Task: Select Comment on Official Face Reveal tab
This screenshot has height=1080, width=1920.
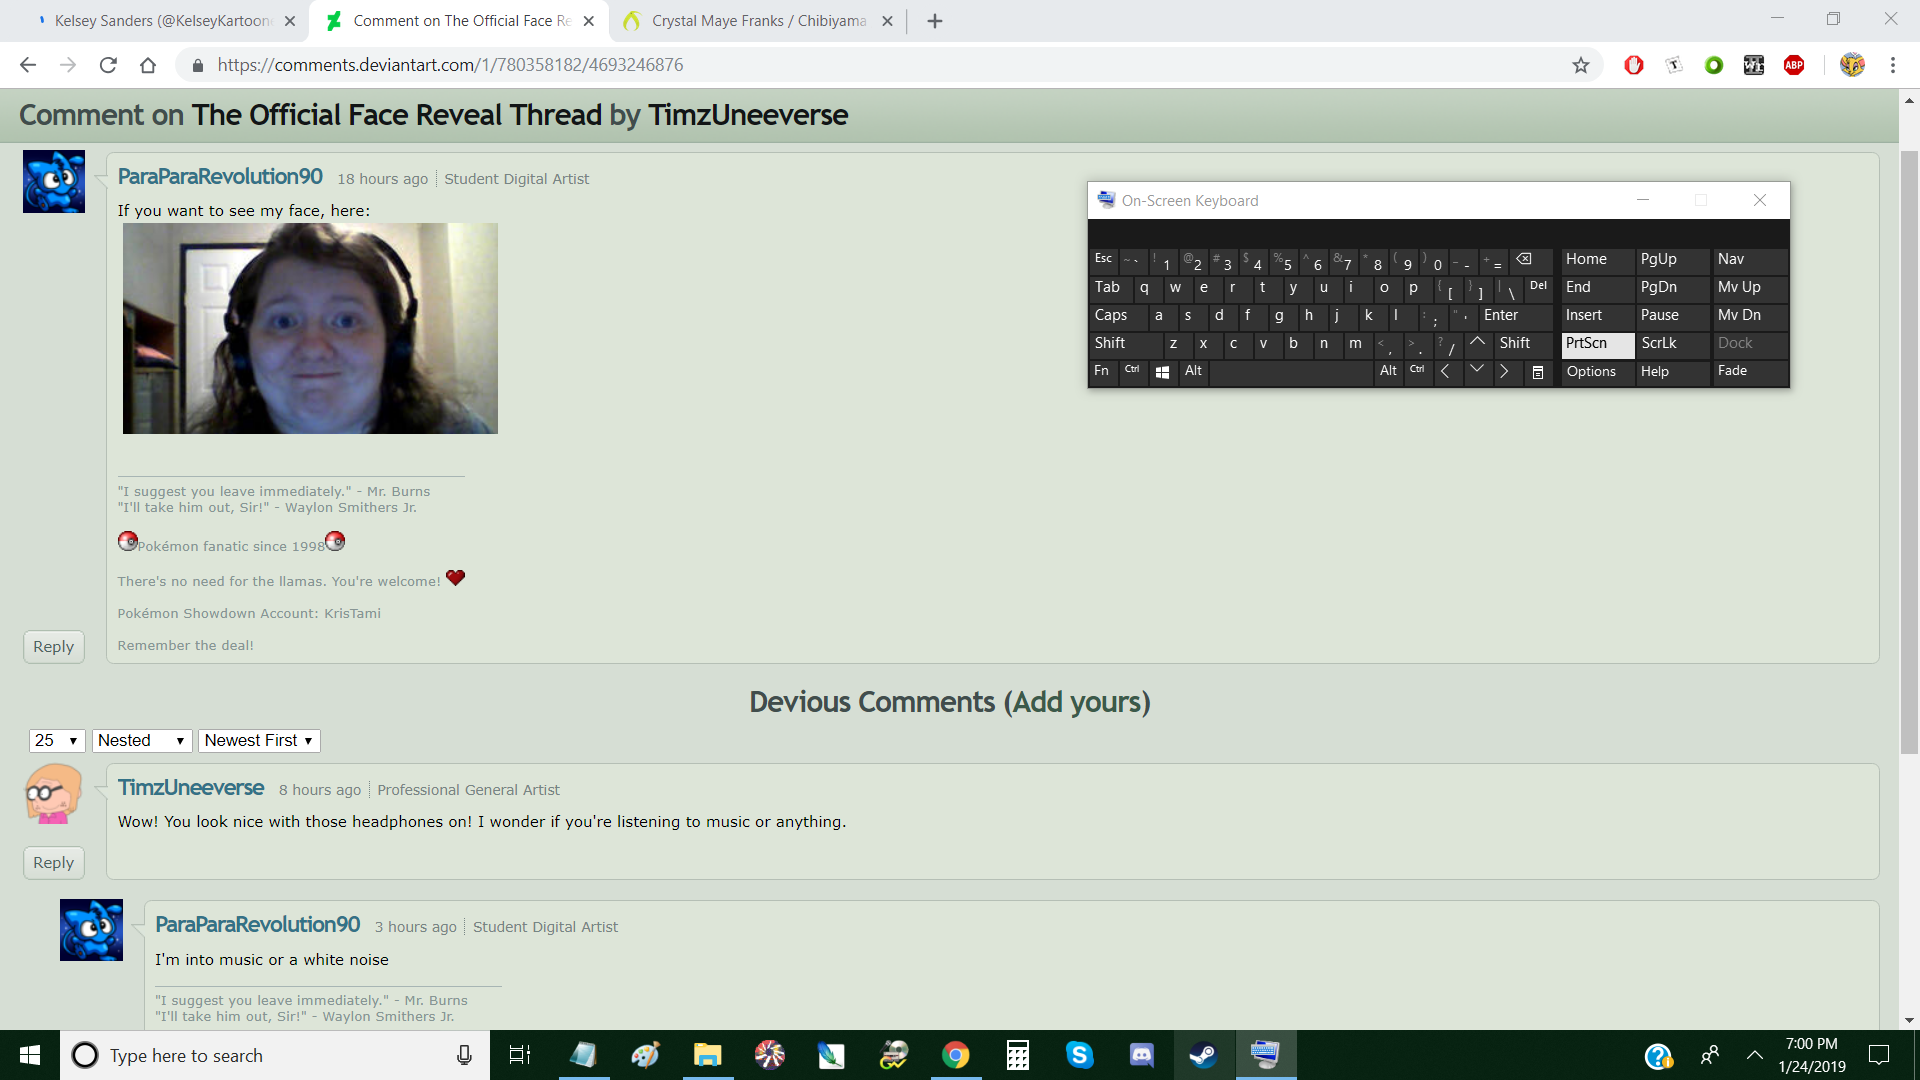Action: coord(460,21)
